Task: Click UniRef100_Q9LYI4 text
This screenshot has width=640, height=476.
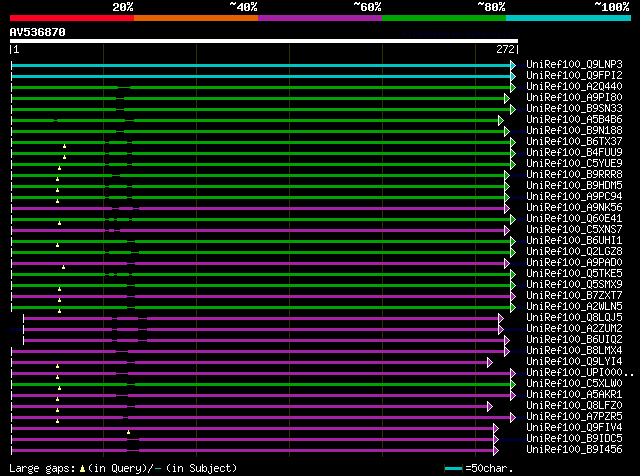Action: tap(574, 362)
